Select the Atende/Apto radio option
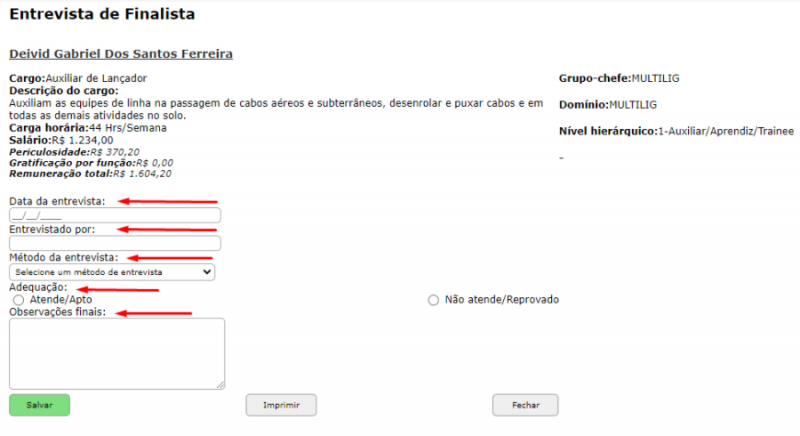Viewport: 800px width, 436px height. tap(19, 300)
